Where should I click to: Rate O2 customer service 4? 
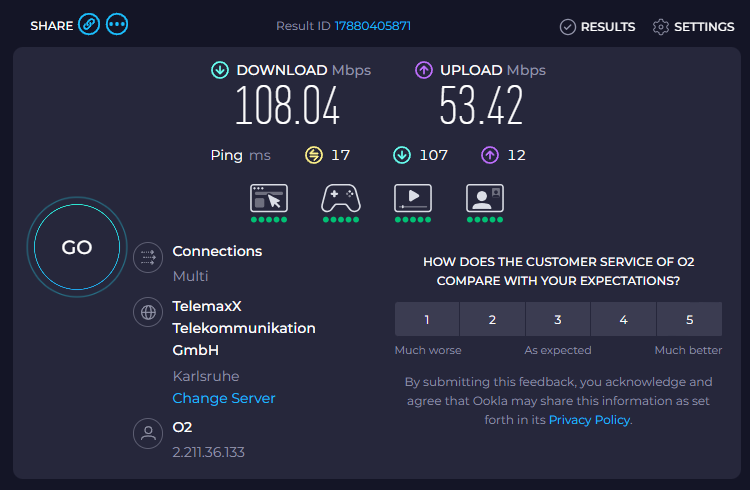tap(624, 319)
